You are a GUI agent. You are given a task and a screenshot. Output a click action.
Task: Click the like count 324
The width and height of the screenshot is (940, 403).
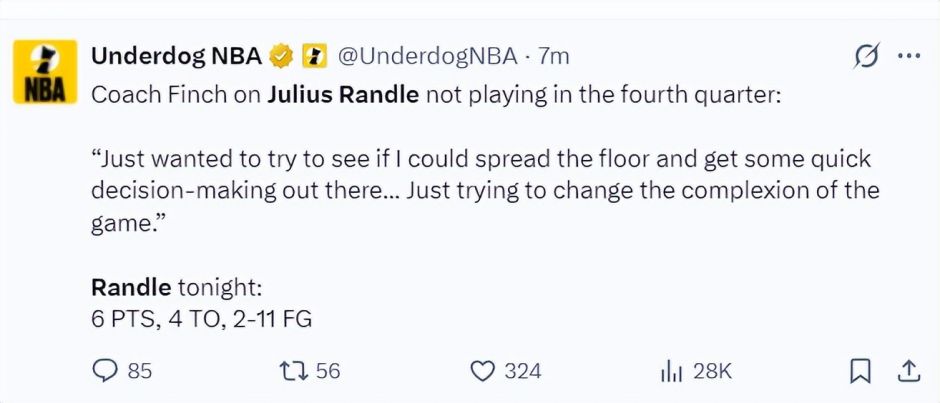pyautogui.click(x=522, y=371)
